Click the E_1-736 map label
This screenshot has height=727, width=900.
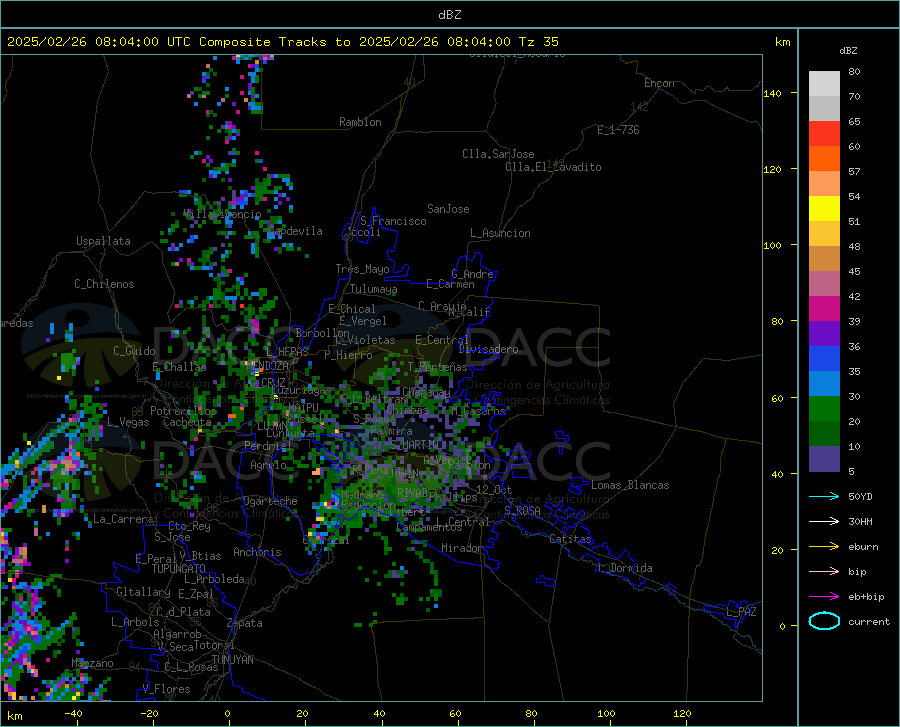click(618, 130)
